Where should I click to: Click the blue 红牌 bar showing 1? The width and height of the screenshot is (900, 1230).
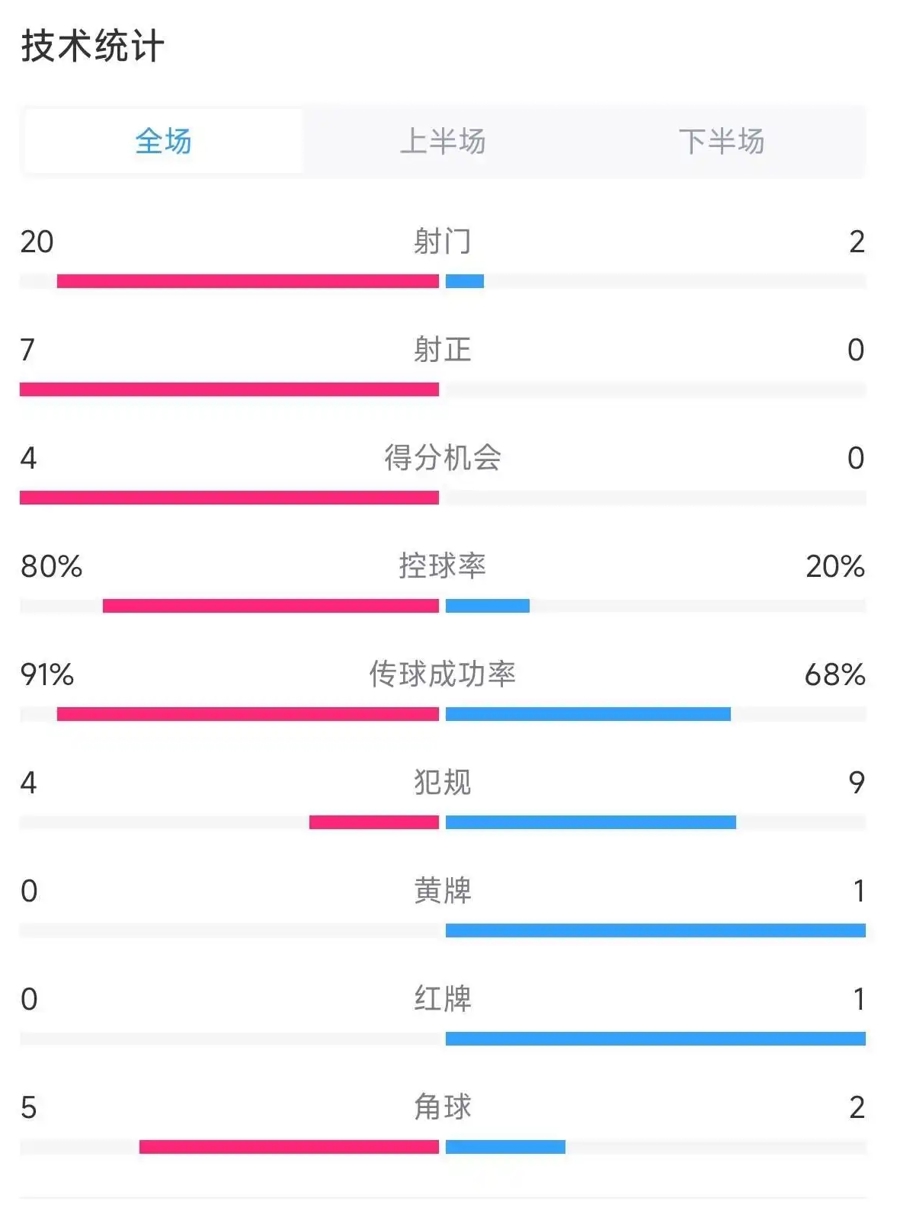(656, 1039)
